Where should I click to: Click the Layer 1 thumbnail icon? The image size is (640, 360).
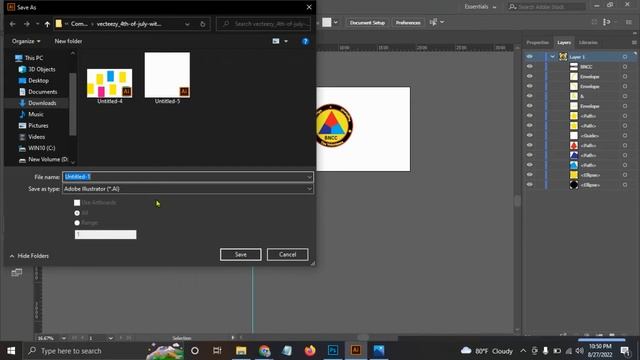point(563,57)
